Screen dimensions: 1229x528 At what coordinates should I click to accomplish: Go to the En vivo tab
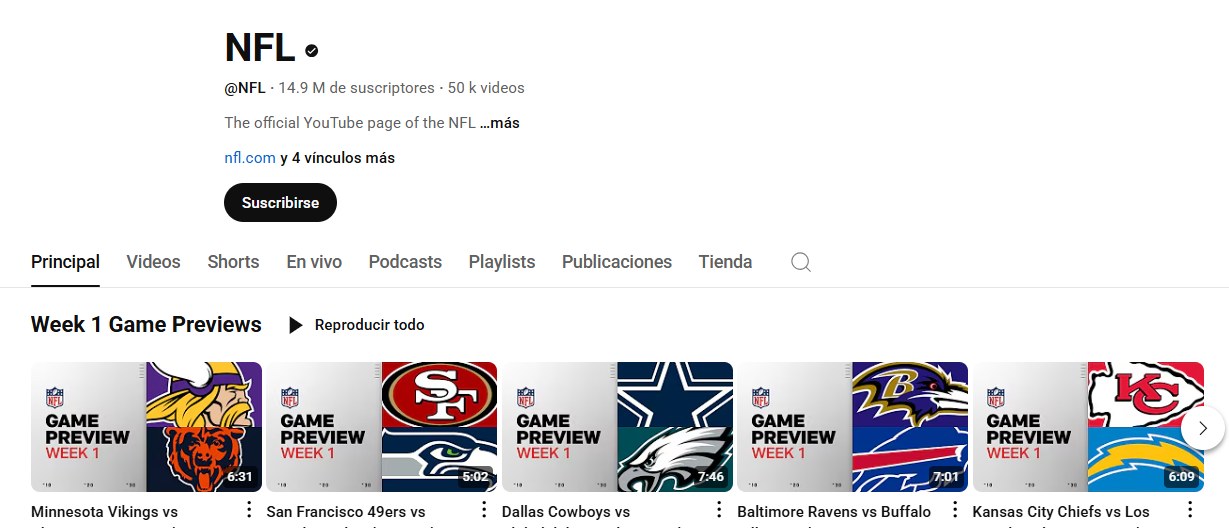(314, 262)
